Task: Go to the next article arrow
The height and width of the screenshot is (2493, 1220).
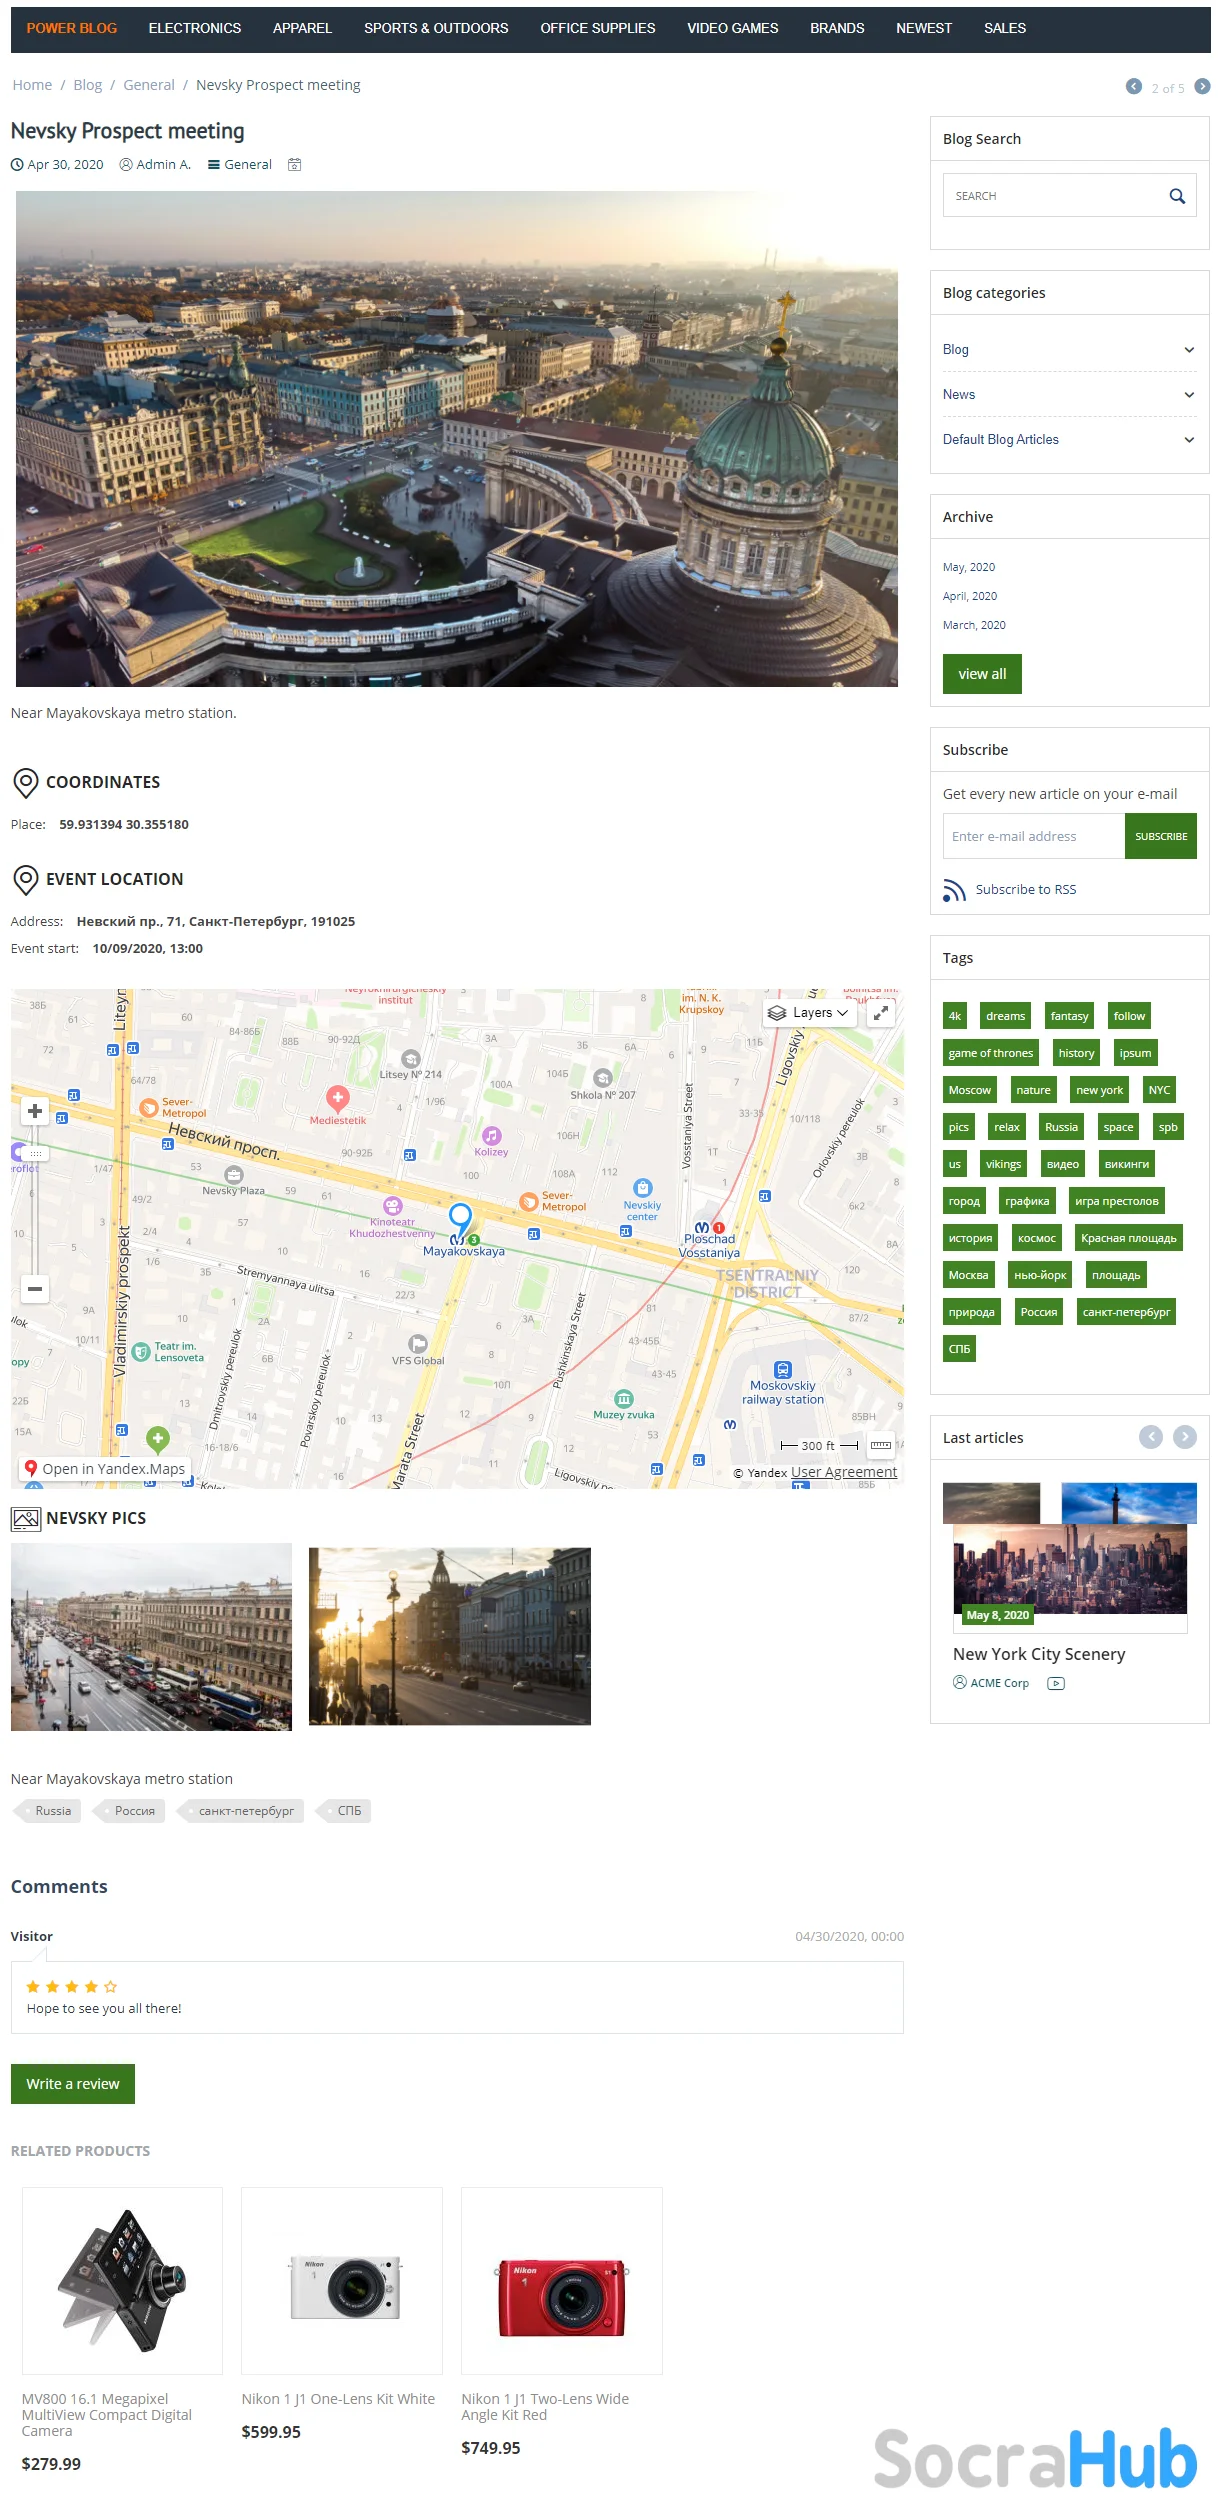Action: 1202,87
